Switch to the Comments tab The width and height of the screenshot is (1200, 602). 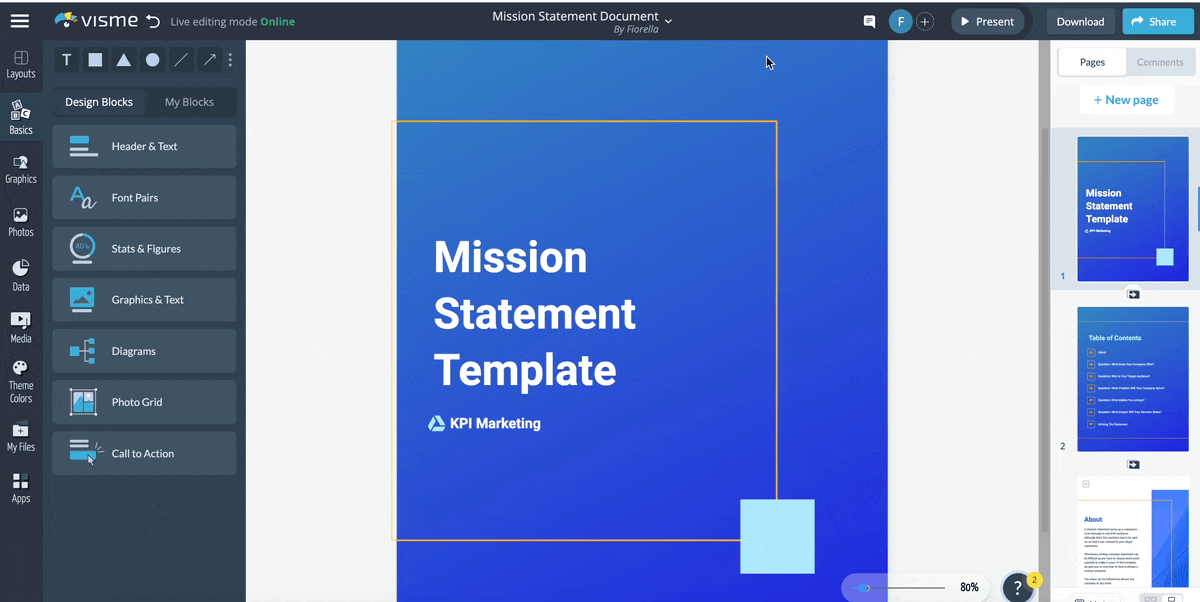click(1160, 61)
